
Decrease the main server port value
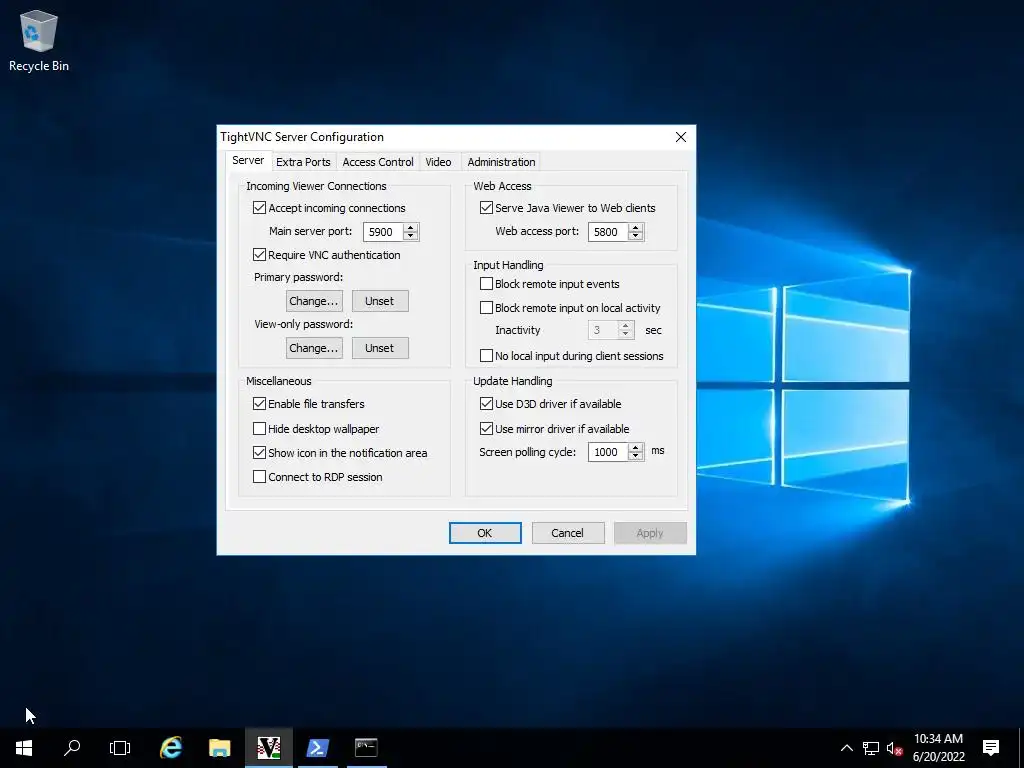coord(411,236)
